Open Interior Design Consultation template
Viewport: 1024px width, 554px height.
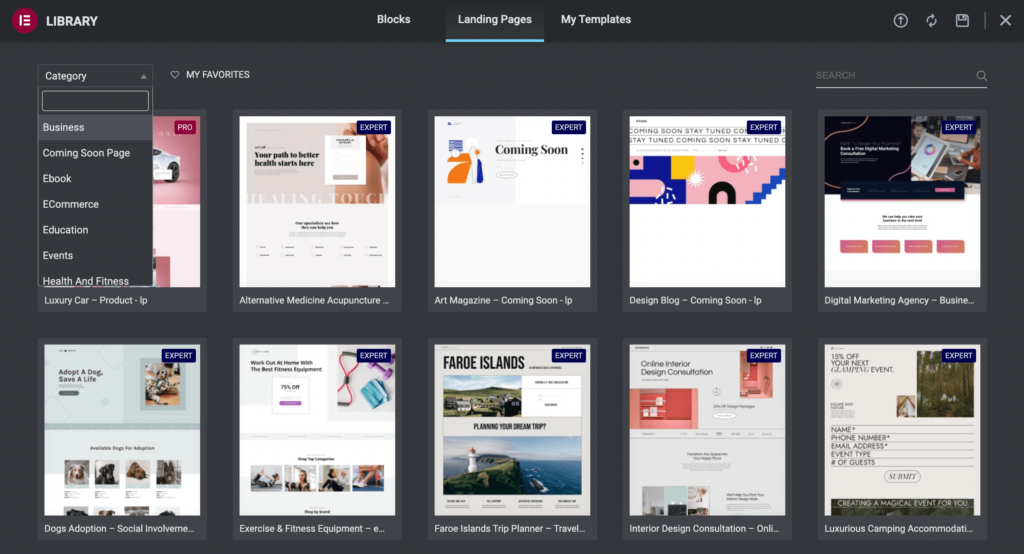(x=707, y=430)
